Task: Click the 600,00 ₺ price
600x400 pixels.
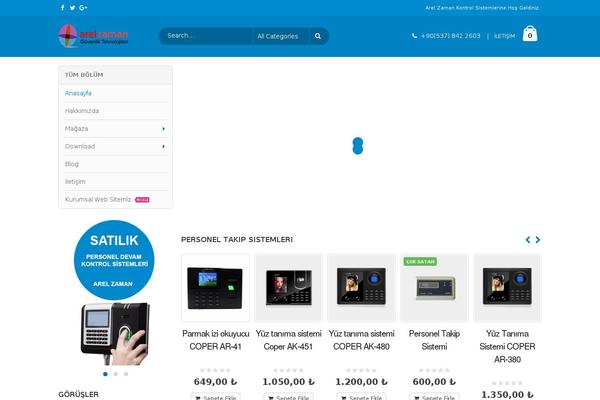Action: tap(434, 382)
